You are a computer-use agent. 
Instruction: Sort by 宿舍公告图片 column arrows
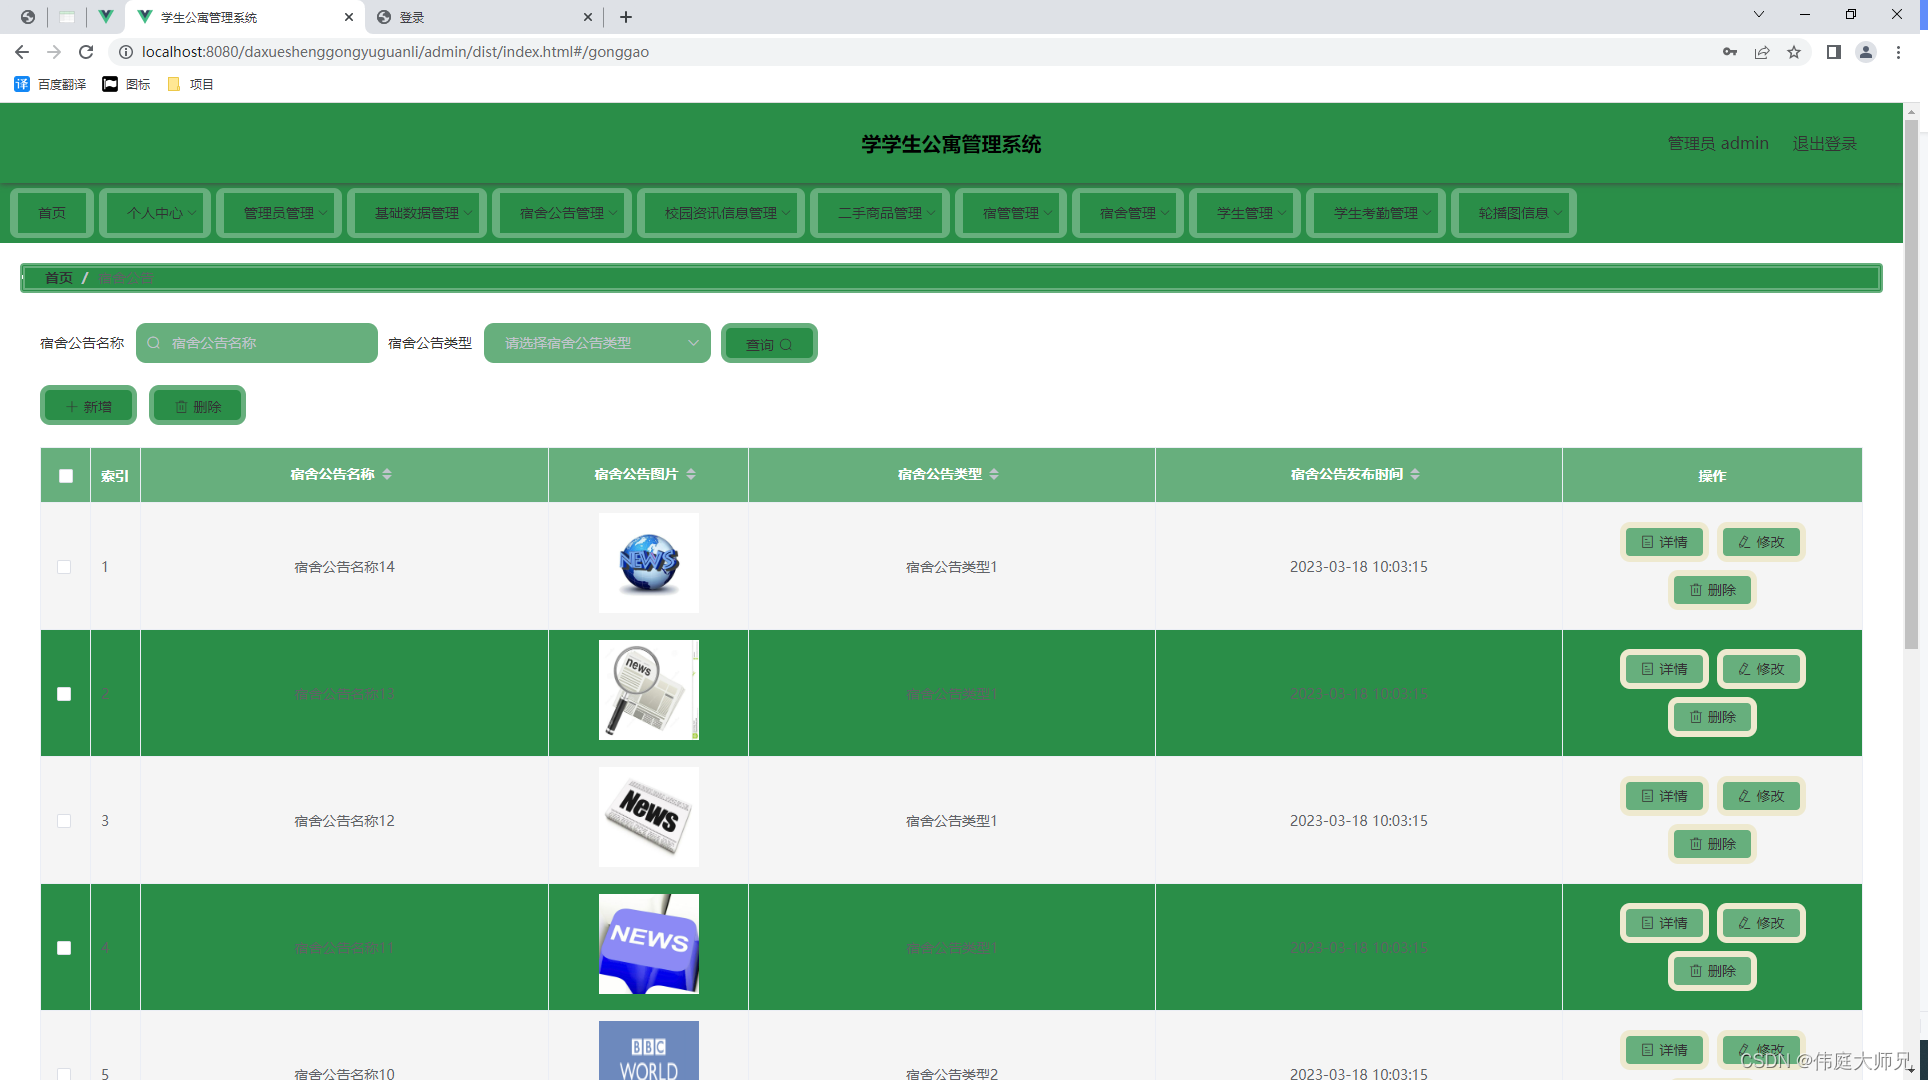(x=691, y=474)
